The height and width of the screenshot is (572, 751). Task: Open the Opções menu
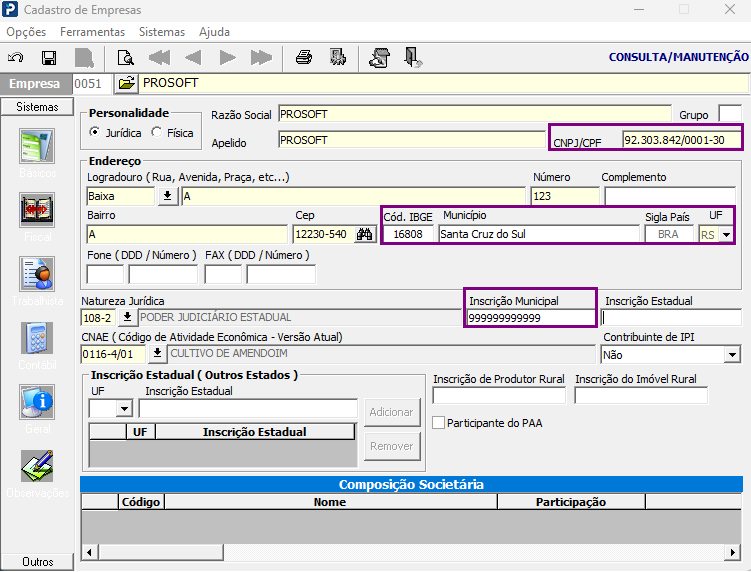pos(26,32)
